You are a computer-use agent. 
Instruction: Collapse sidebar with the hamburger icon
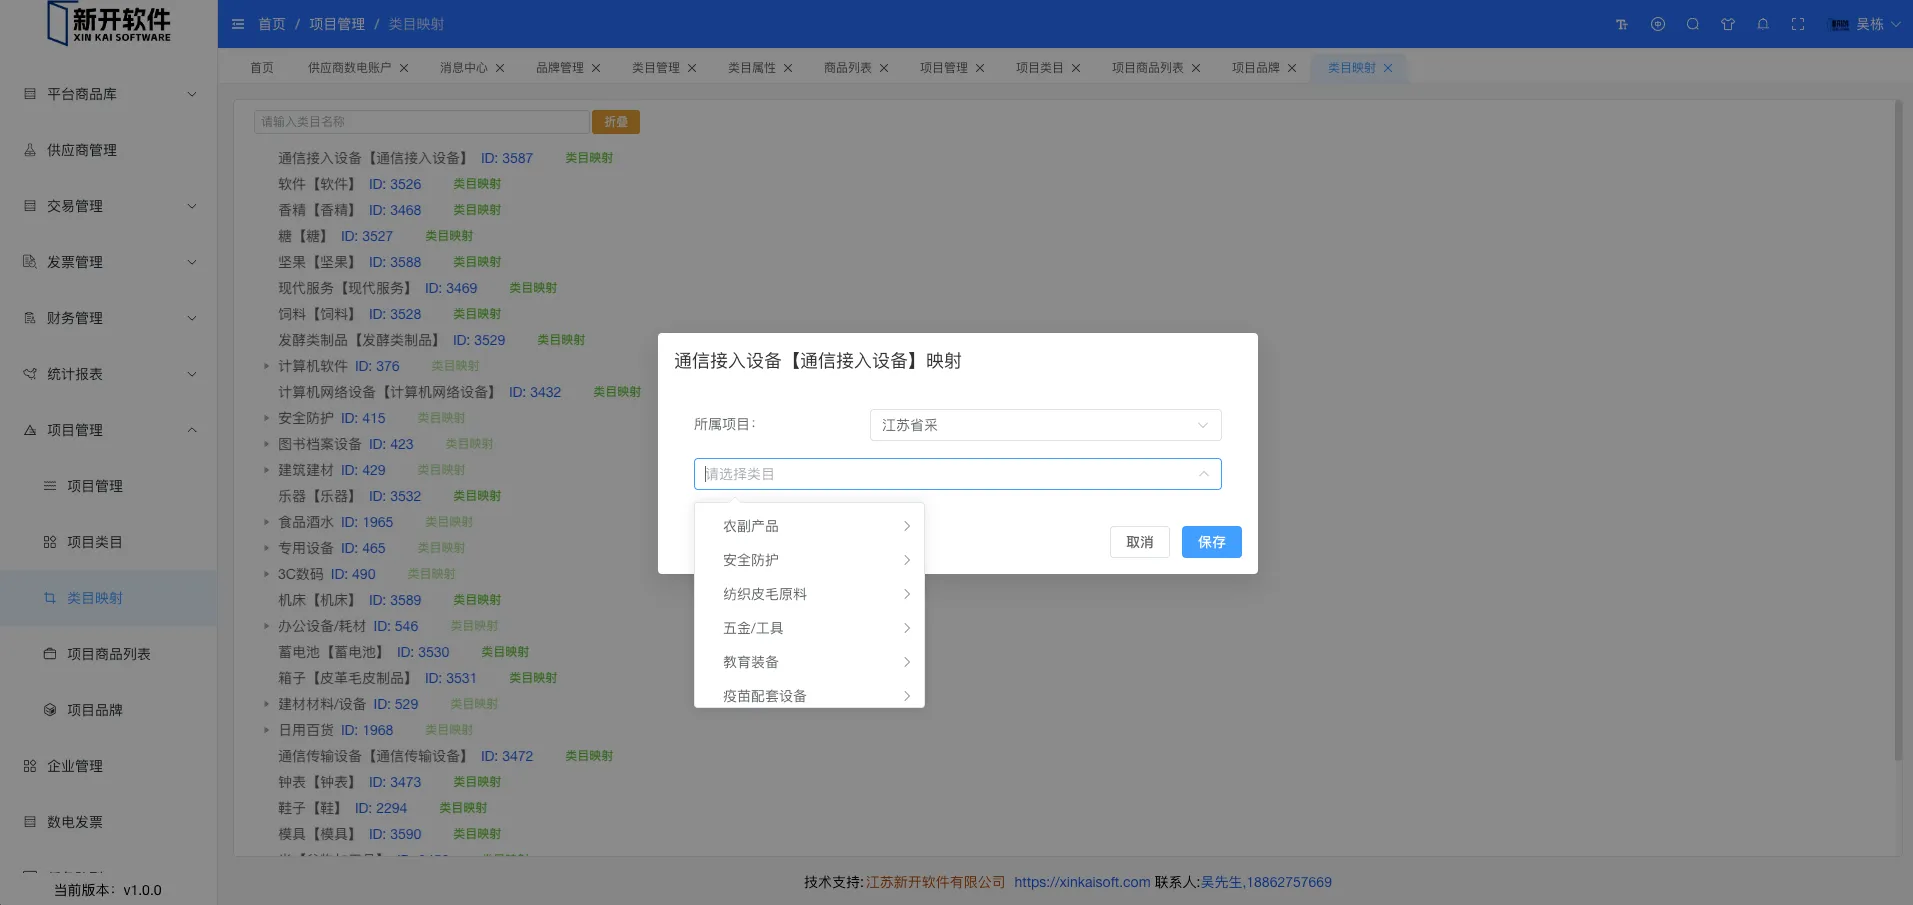click(238, 24)
